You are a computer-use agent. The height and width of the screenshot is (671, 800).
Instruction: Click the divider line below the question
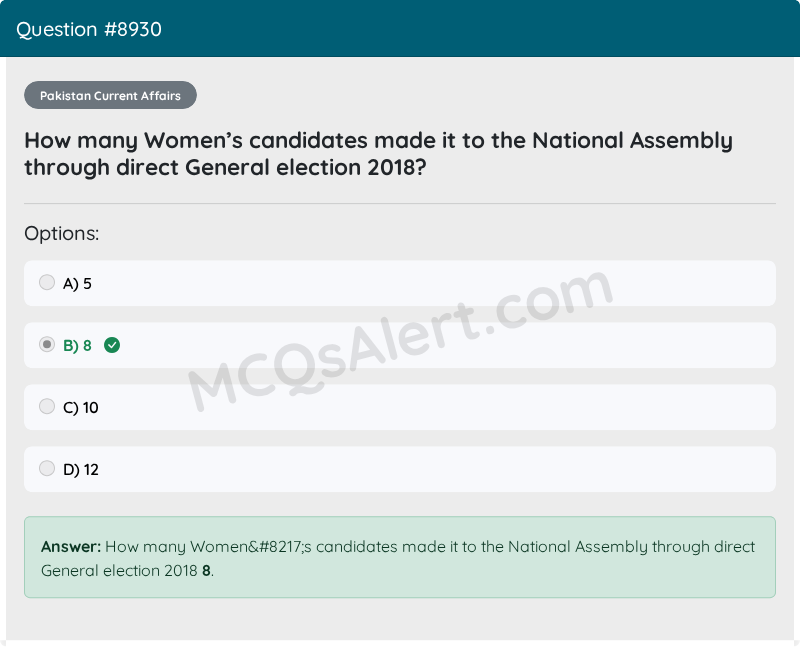[400, 204]
